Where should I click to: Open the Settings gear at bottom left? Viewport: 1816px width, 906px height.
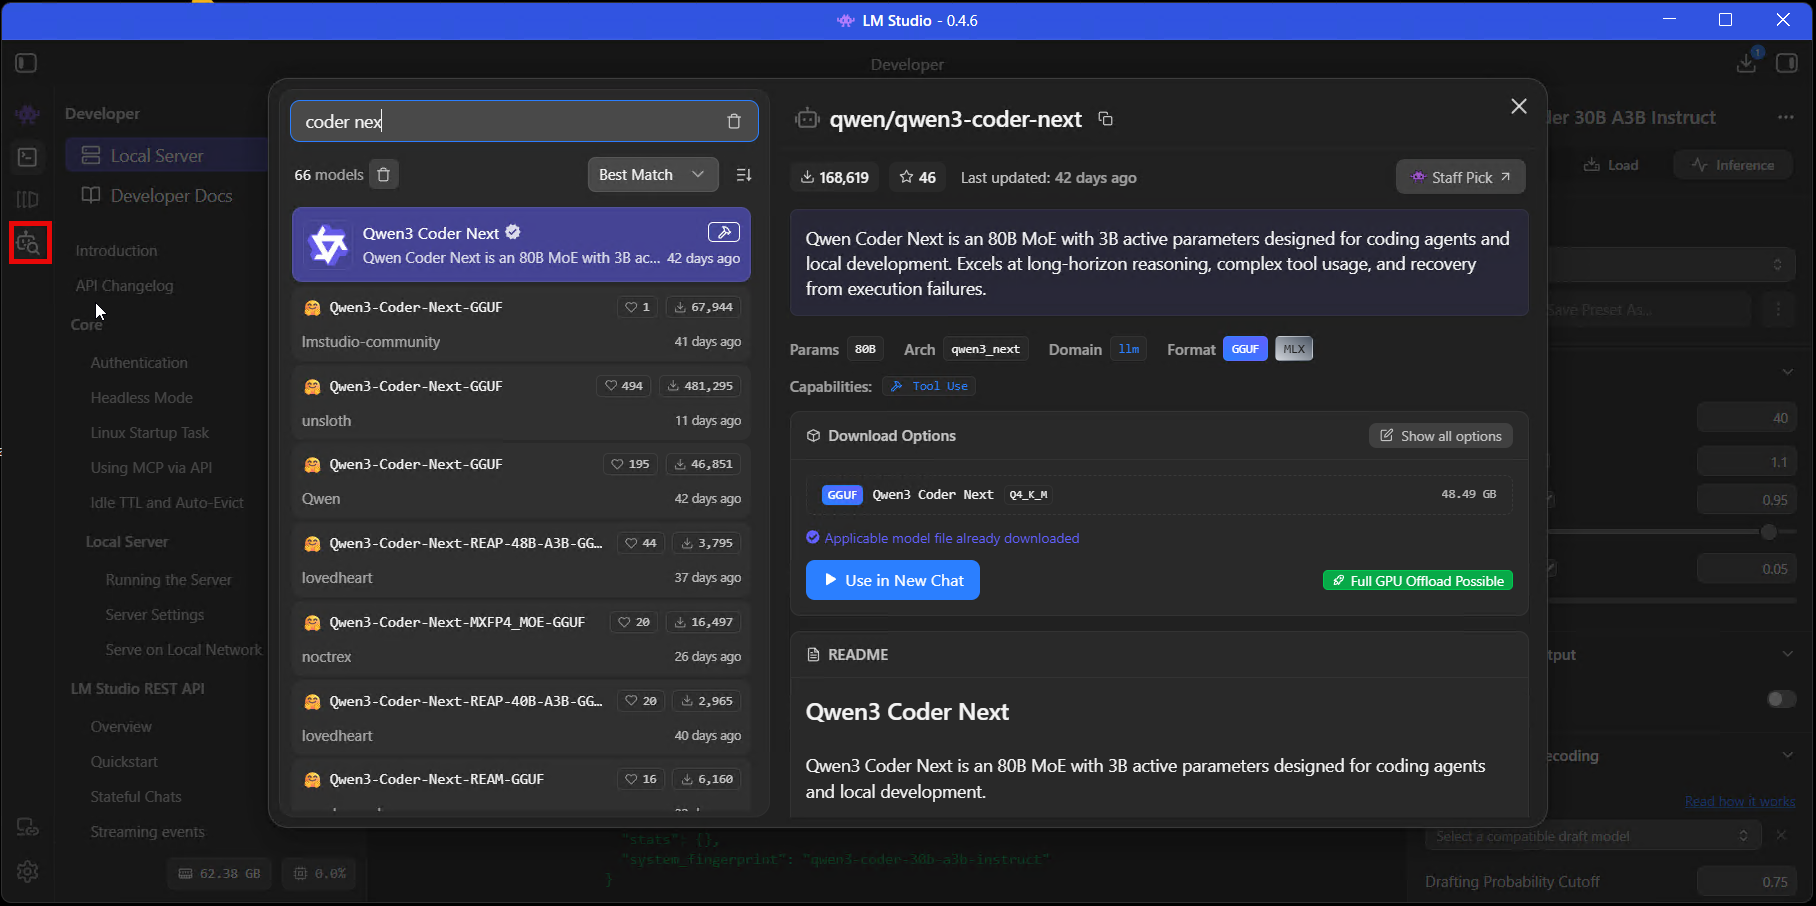27,872
